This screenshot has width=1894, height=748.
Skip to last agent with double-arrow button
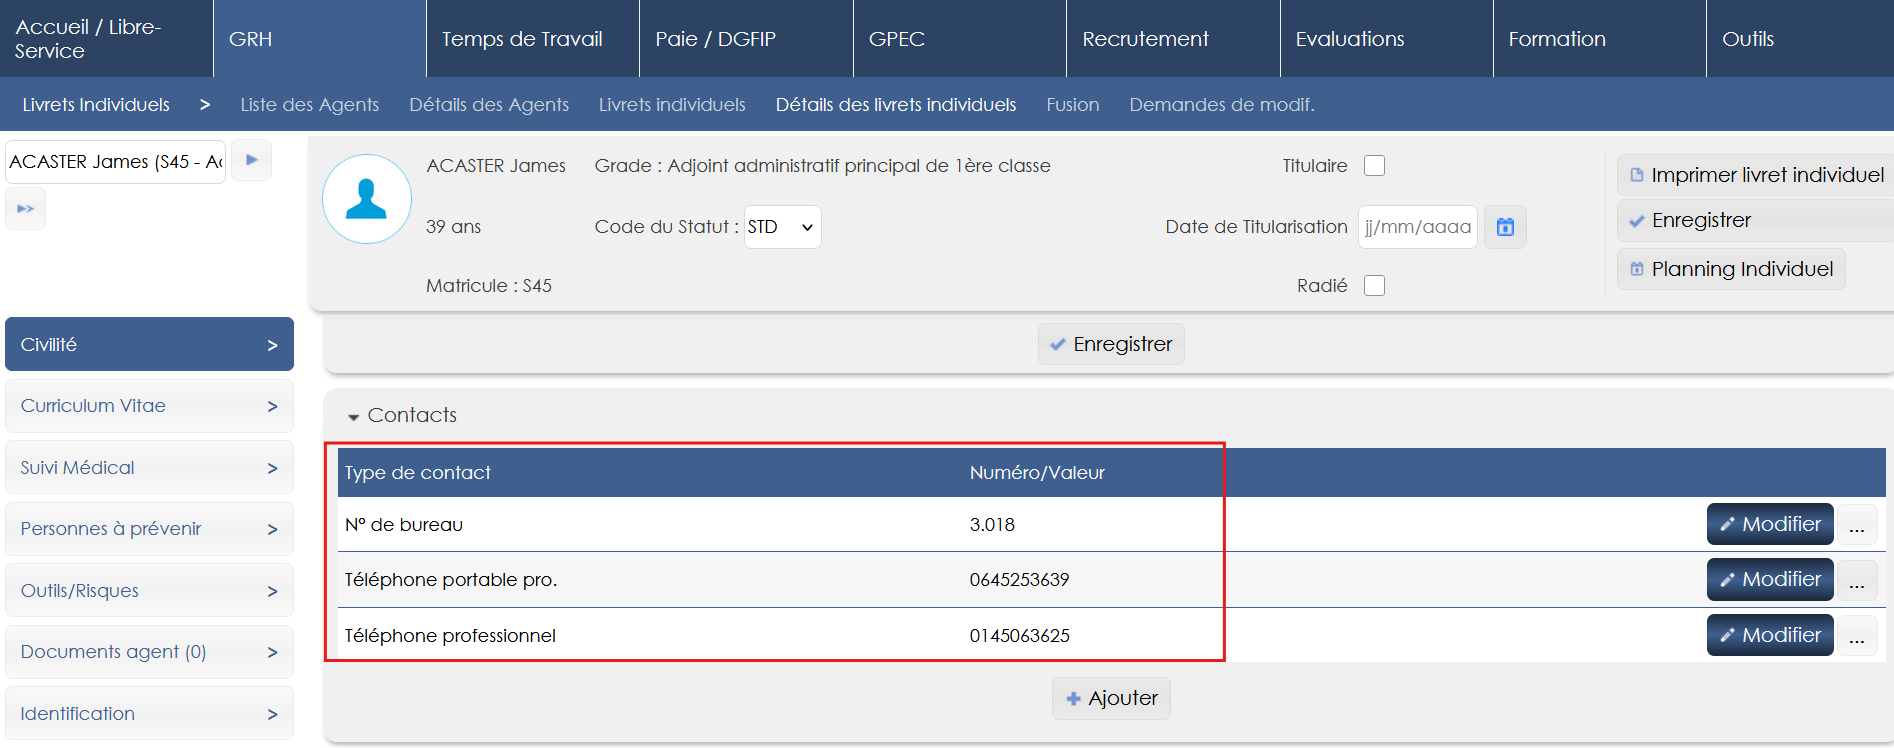26,209
